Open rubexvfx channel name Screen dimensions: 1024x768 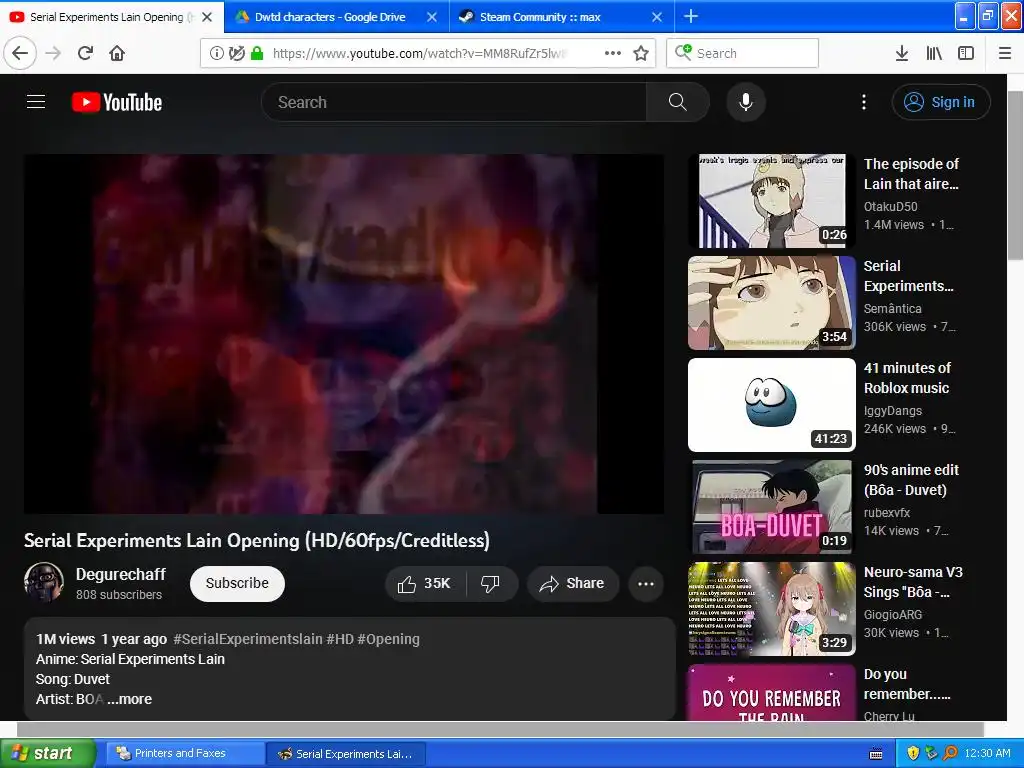(x=887, y=513)
